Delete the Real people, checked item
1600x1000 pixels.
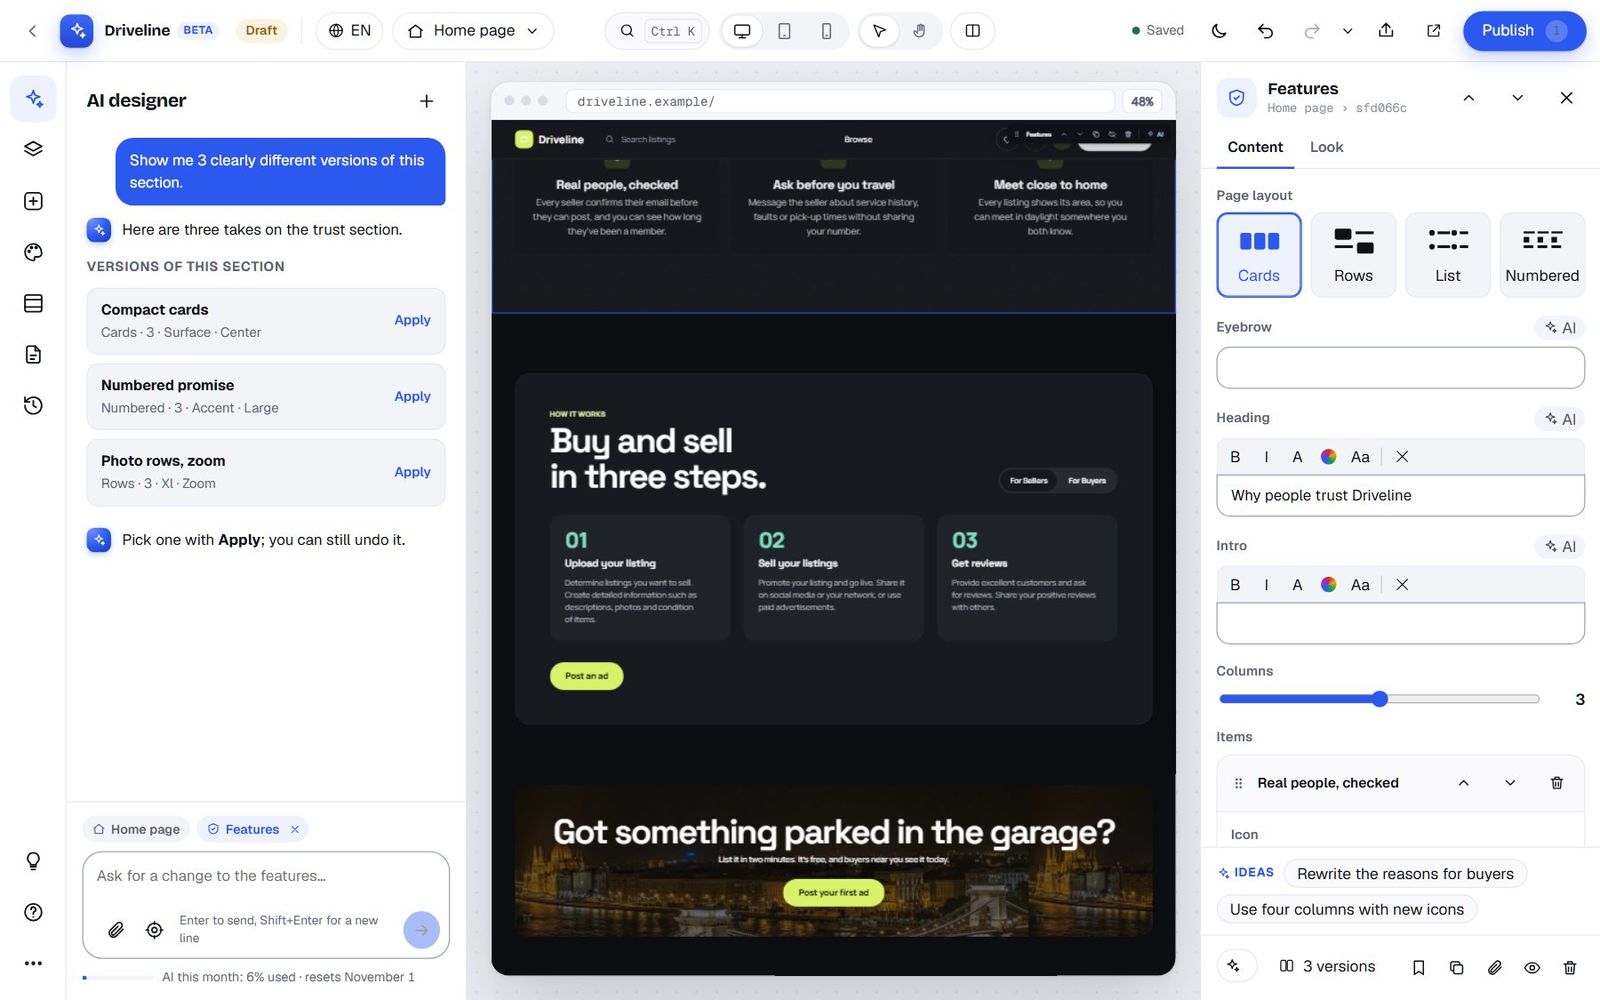1557,783
